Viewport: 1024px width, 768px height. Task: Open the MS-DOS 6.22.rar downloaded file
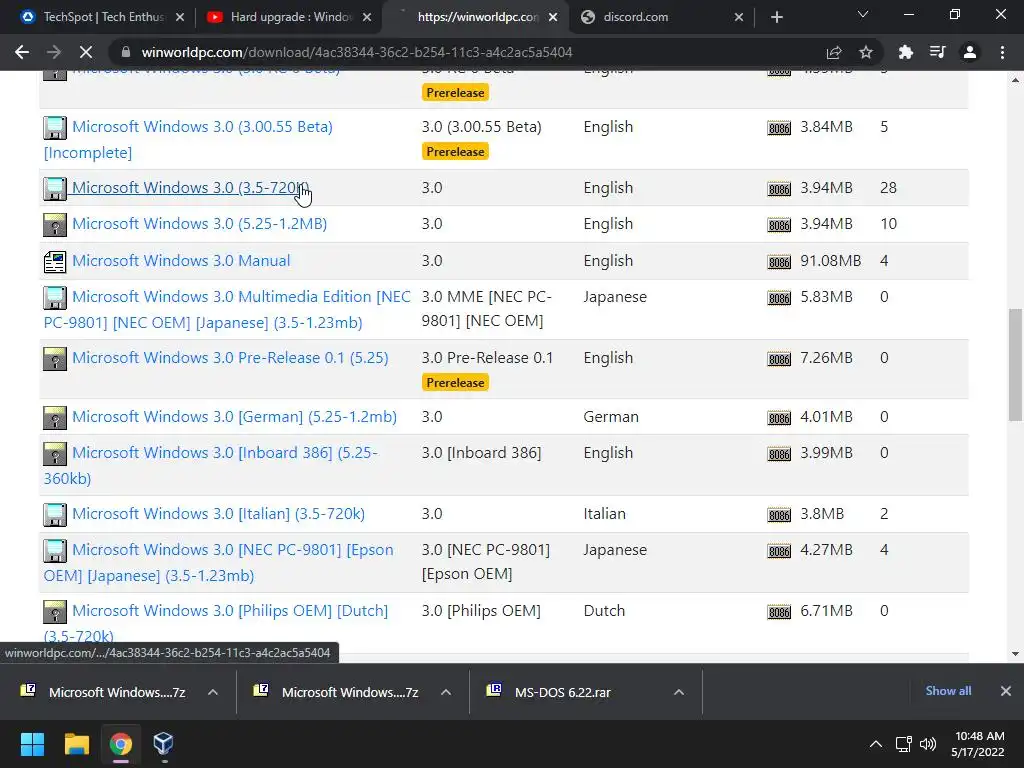tap(562, 692)
